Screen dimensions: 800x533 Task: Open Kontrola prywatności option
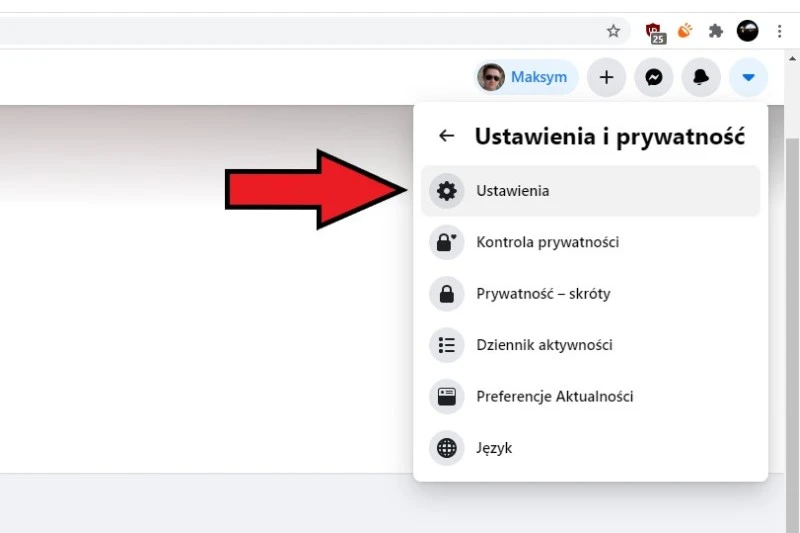[x=590, y=242]
